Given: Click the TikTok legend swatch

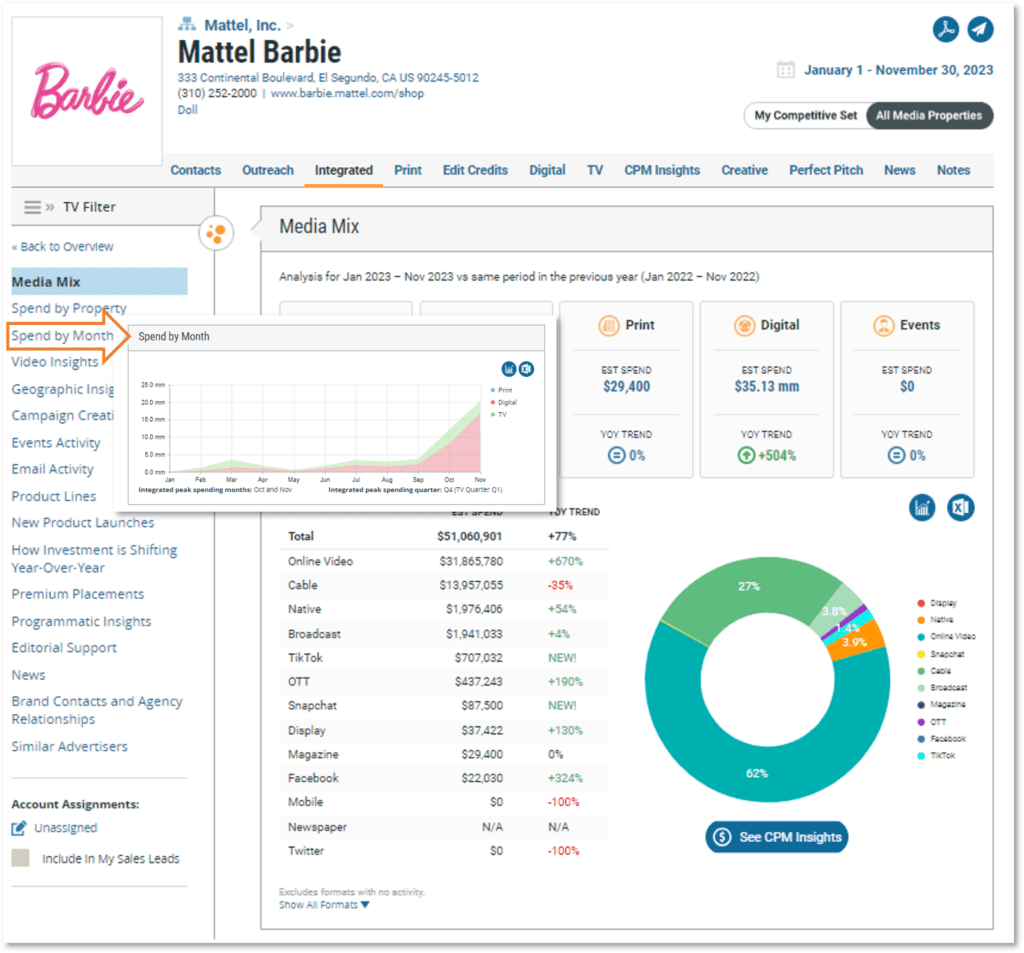Looking at the screenshot, I should pyautogui.click(x=921, y=756).
